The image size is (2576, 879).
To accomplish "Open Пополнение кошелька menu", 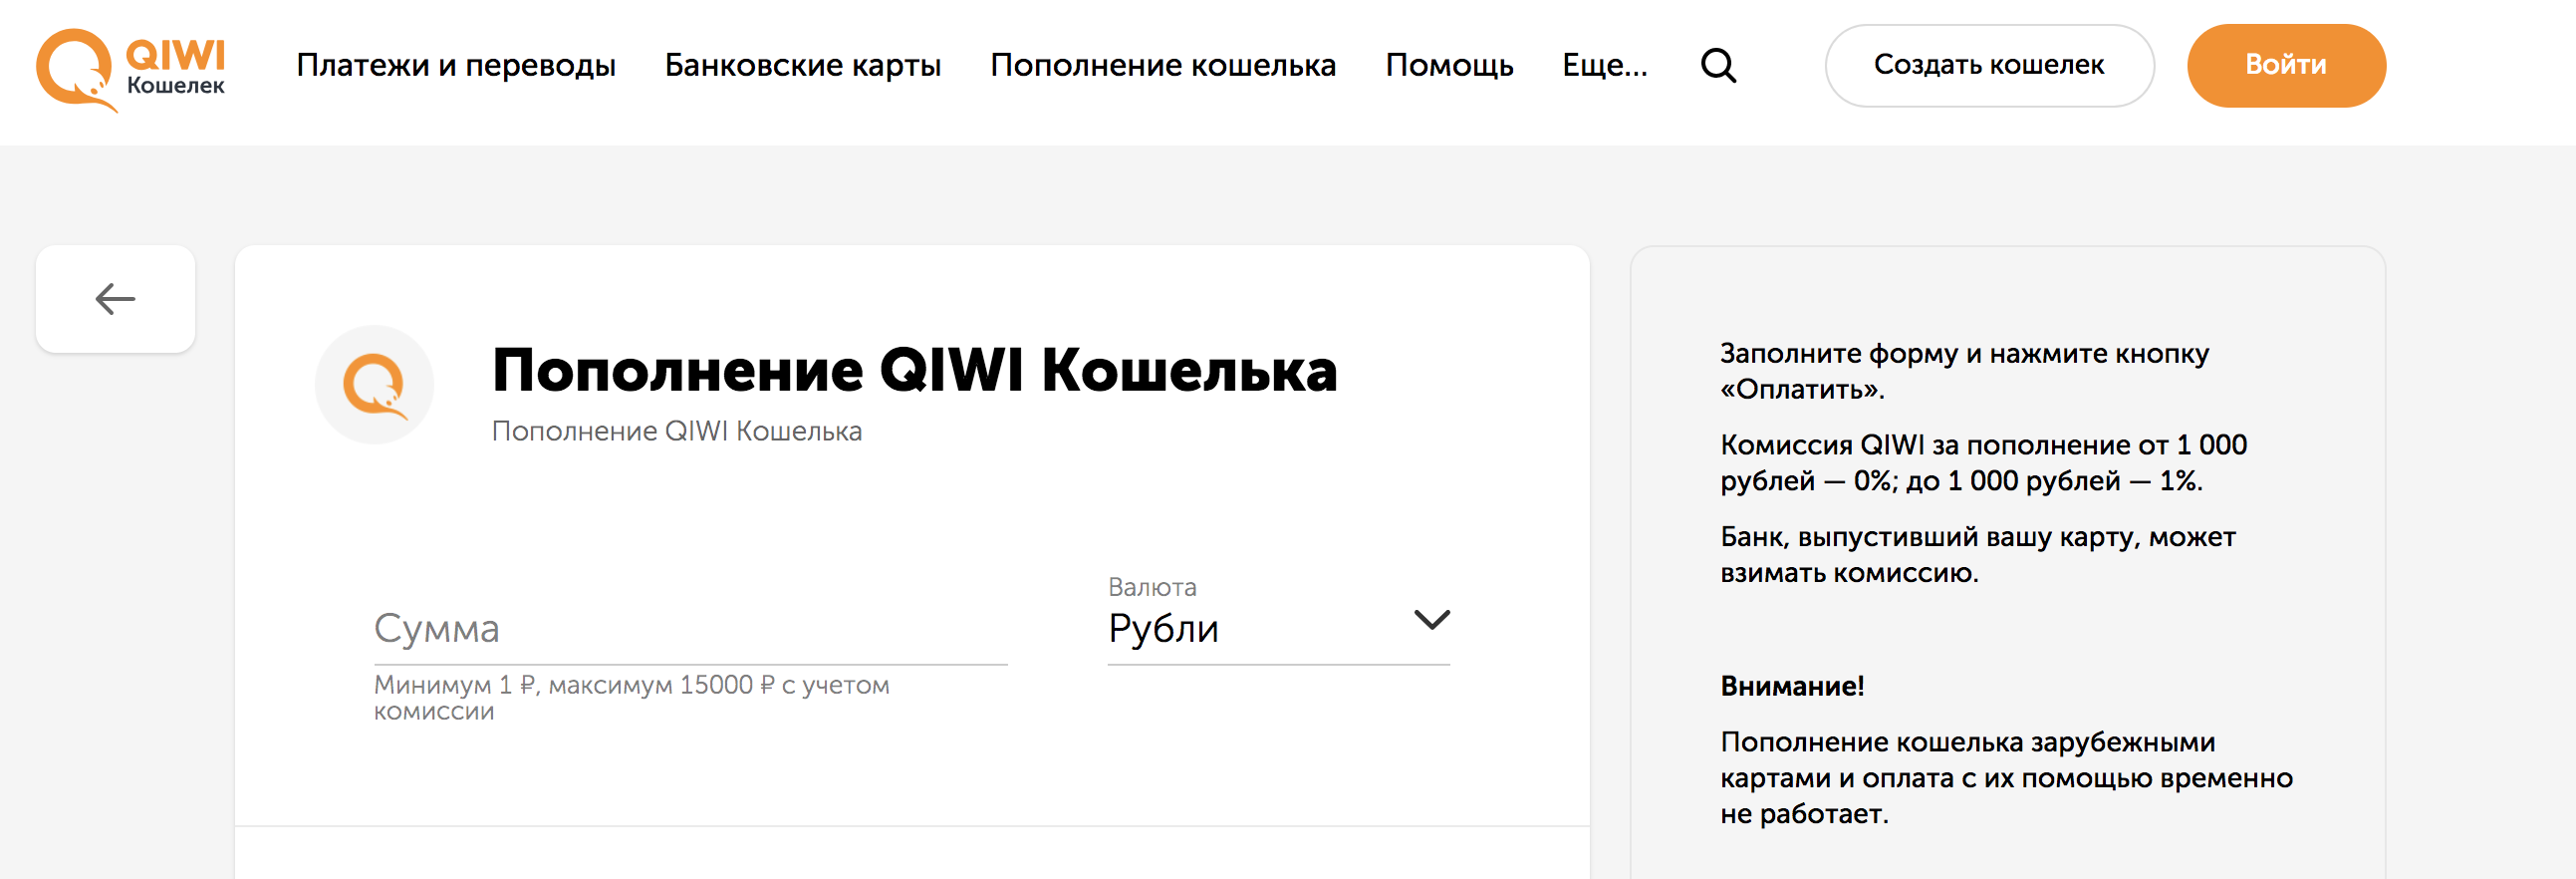I will [x=1163, y=66].
